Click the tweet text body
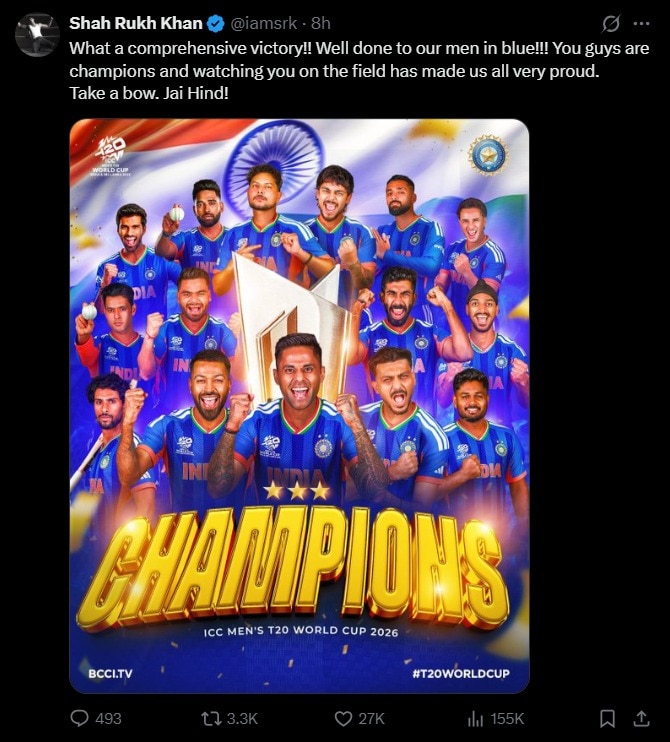The height and width of the screenshot is (742, 670). 359,71
